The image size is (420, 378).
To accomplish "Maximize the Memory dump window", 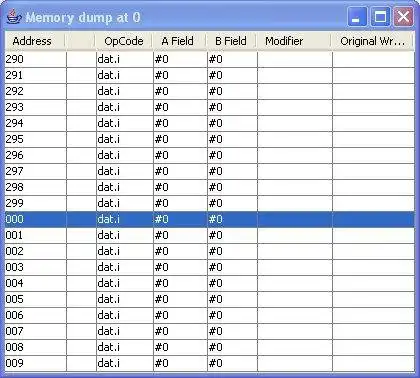I will (380, 17).
